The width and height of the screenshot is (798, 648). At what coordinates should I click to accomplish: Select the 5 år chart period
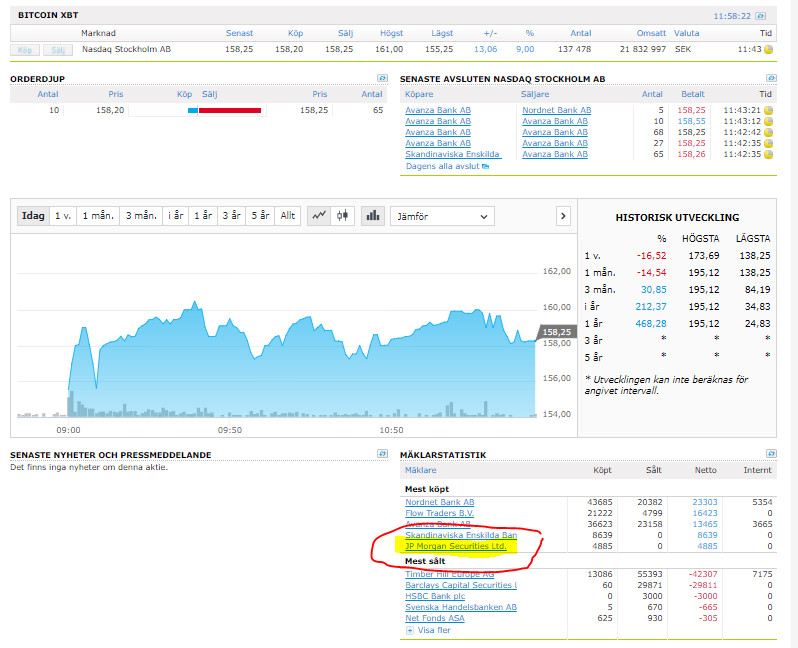[x=260, y=216]
